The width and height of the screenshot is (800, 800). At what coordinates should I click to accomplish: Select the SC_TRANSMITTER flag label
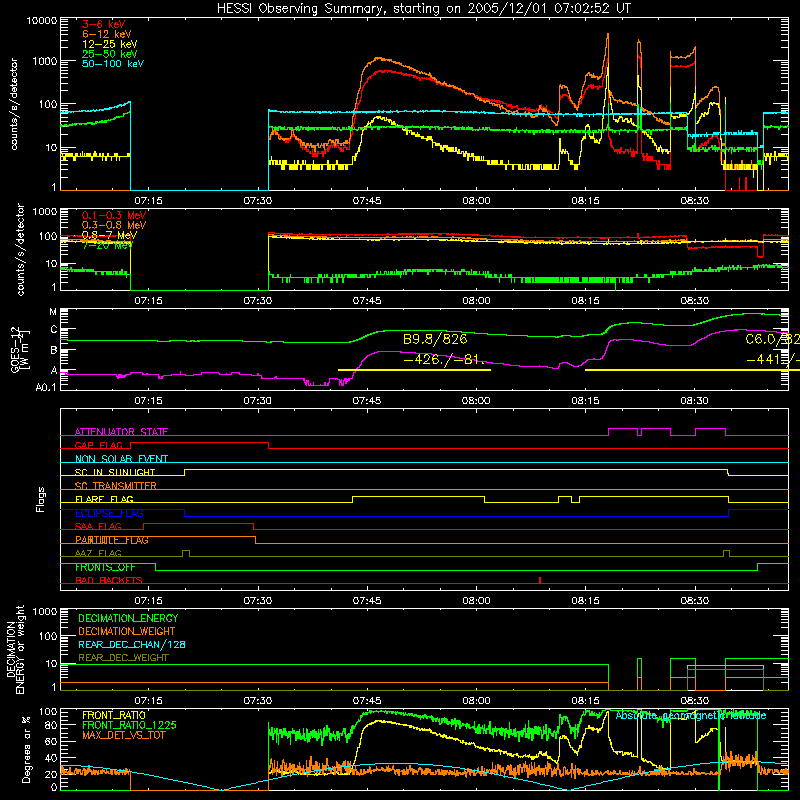point(116,486)
